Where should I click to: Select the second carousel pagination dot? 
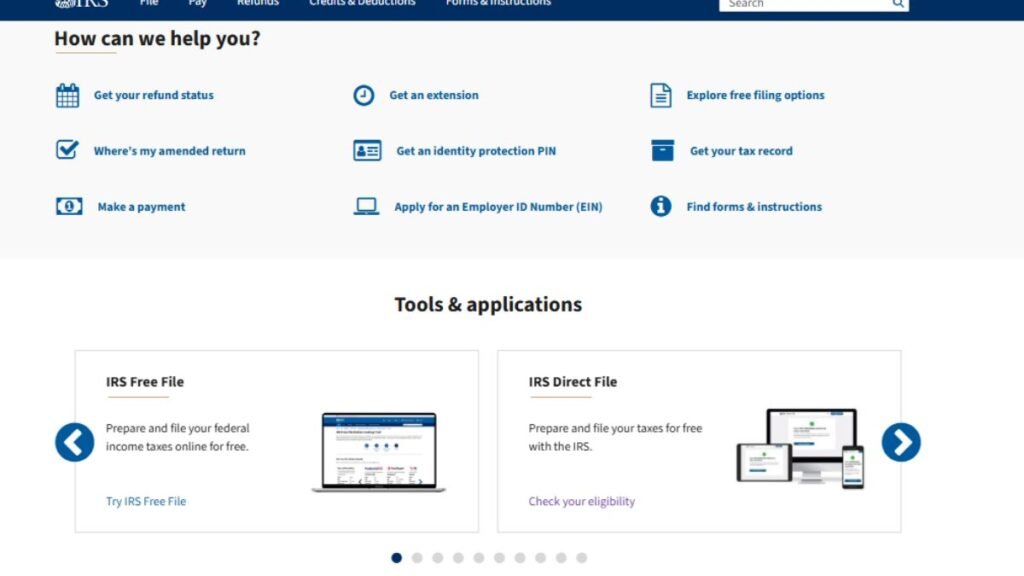tap(417, 558)
